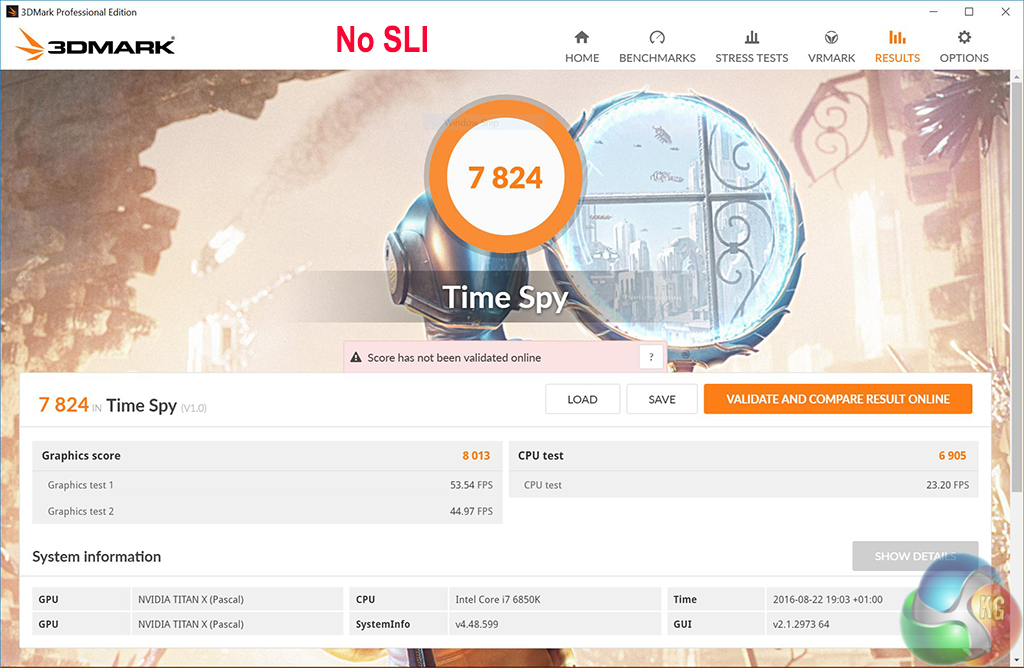Click Validate and Compare Result Online

click(x=838, y=399)
